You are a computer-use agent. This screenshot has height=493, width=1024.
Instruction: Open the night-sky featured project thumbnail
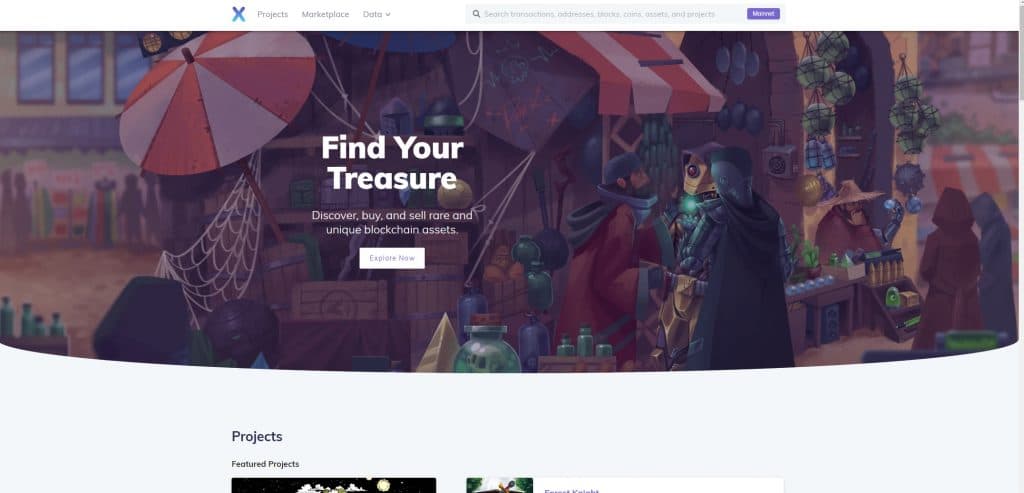click(x=334, y=485)
